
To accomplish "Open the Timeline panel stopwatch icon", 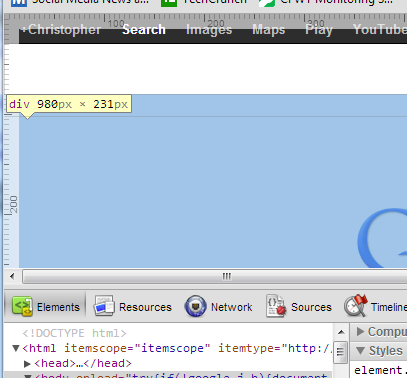I will click(356, 305).
